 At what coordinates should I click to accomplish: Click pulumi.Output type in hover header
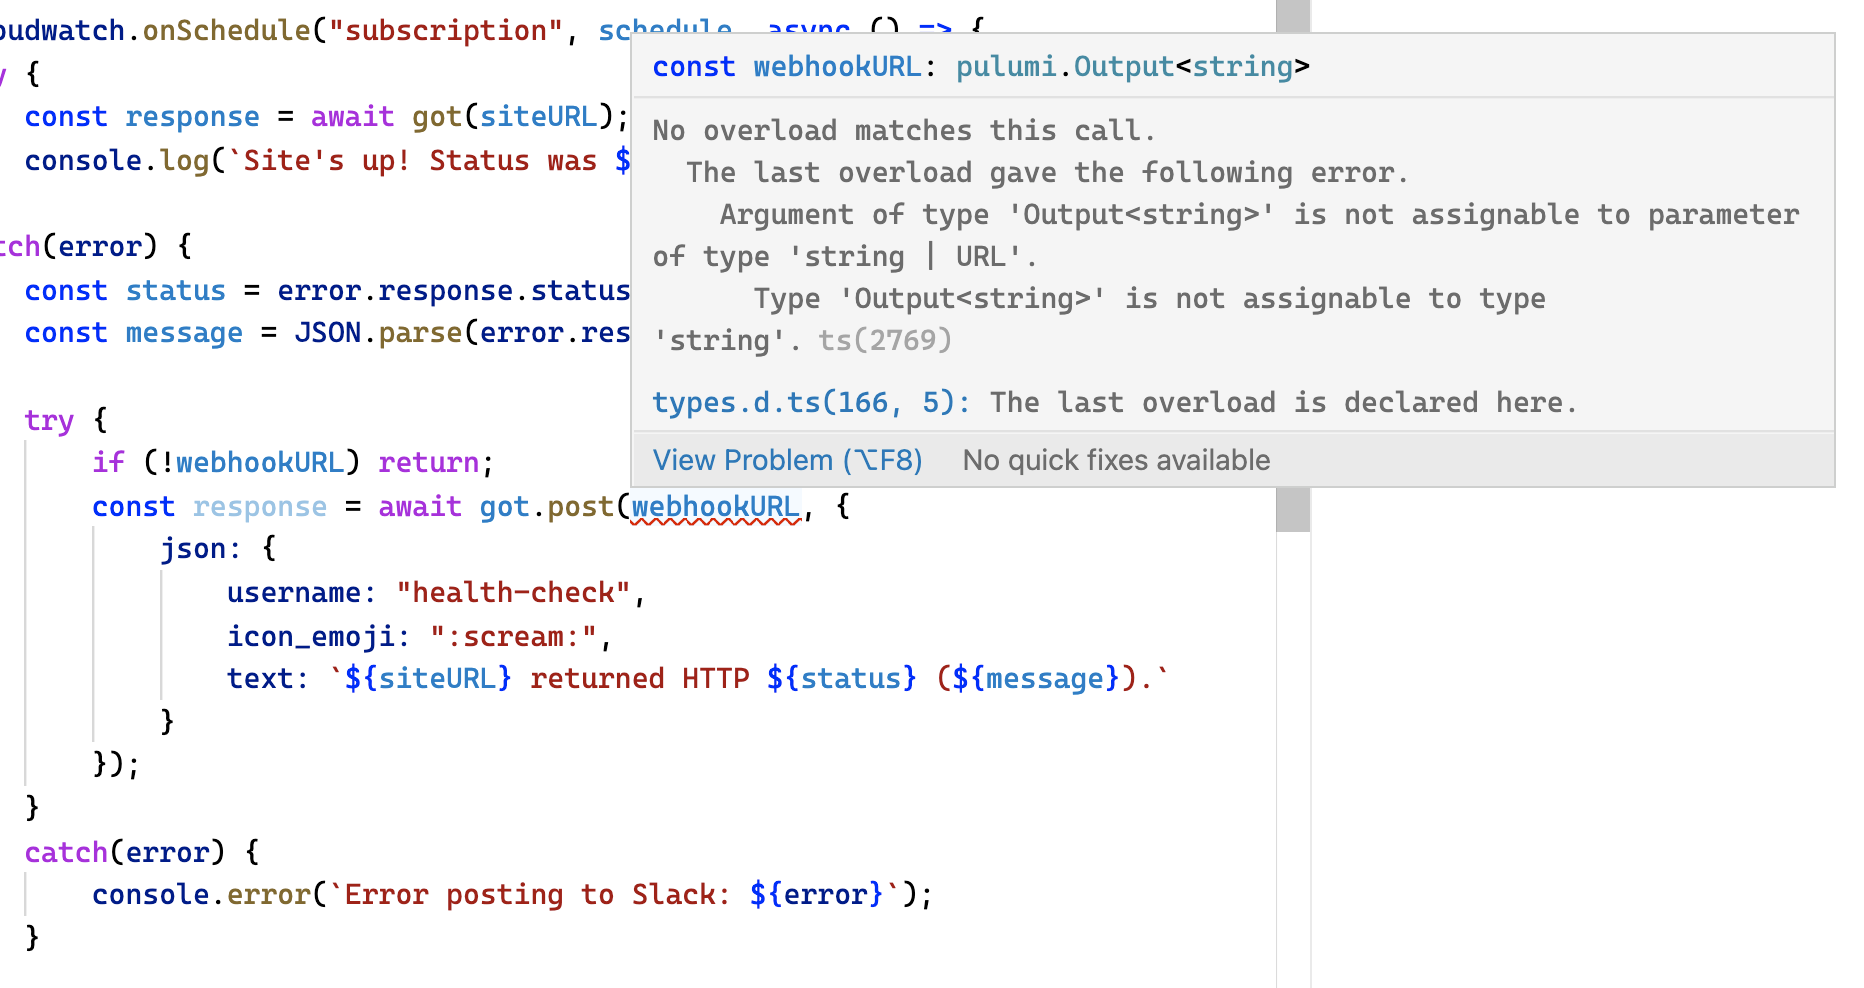tap(1065, 67)
